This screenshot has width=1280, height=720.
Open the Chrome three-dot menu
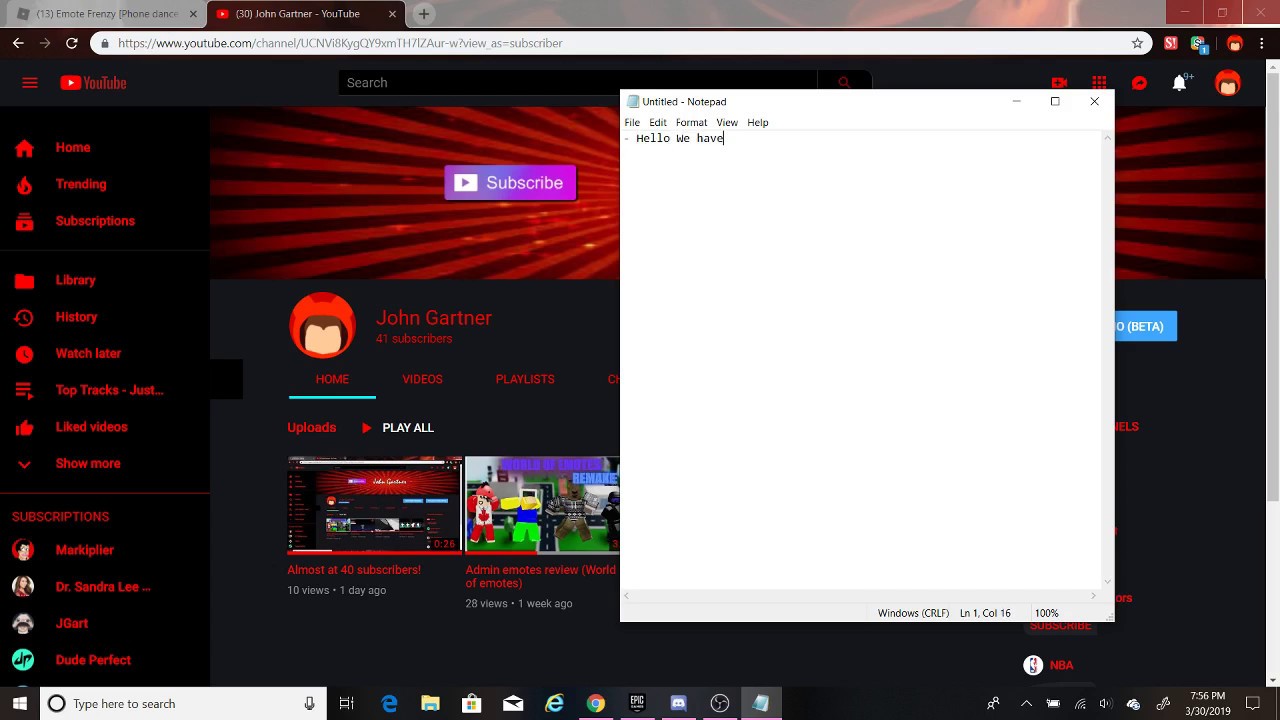point(1262,43)
